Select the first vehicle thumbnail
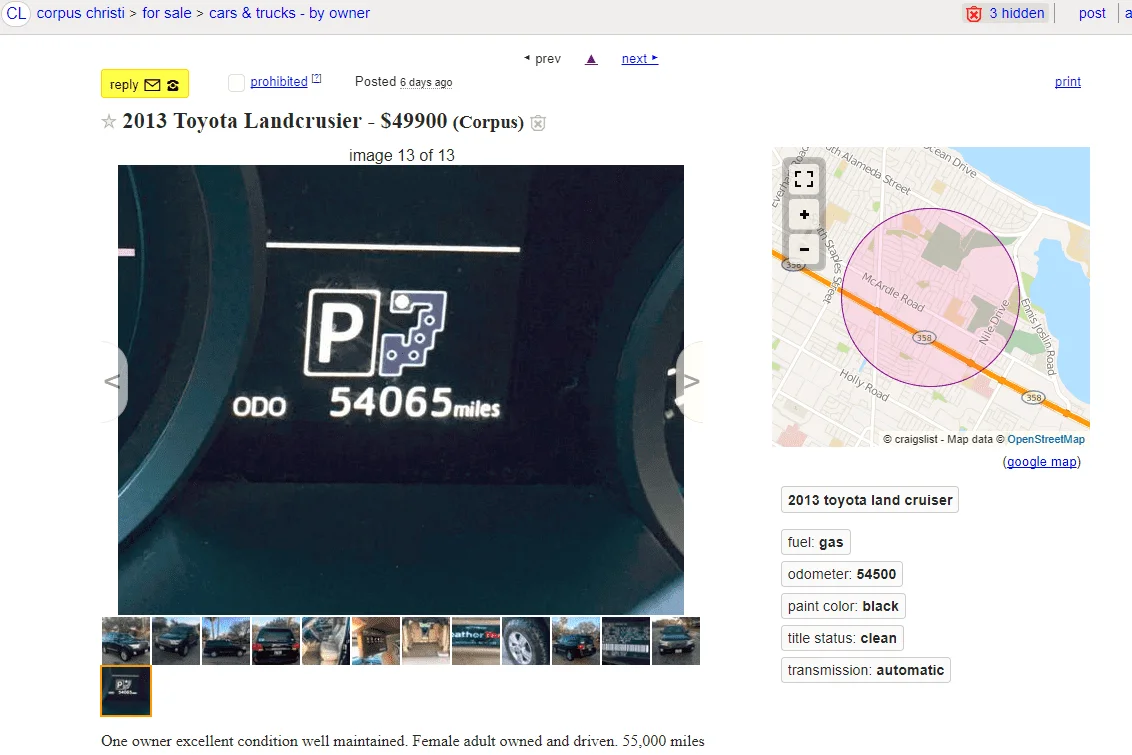Viewport: 1132px width, 755px height. (126, 641)
